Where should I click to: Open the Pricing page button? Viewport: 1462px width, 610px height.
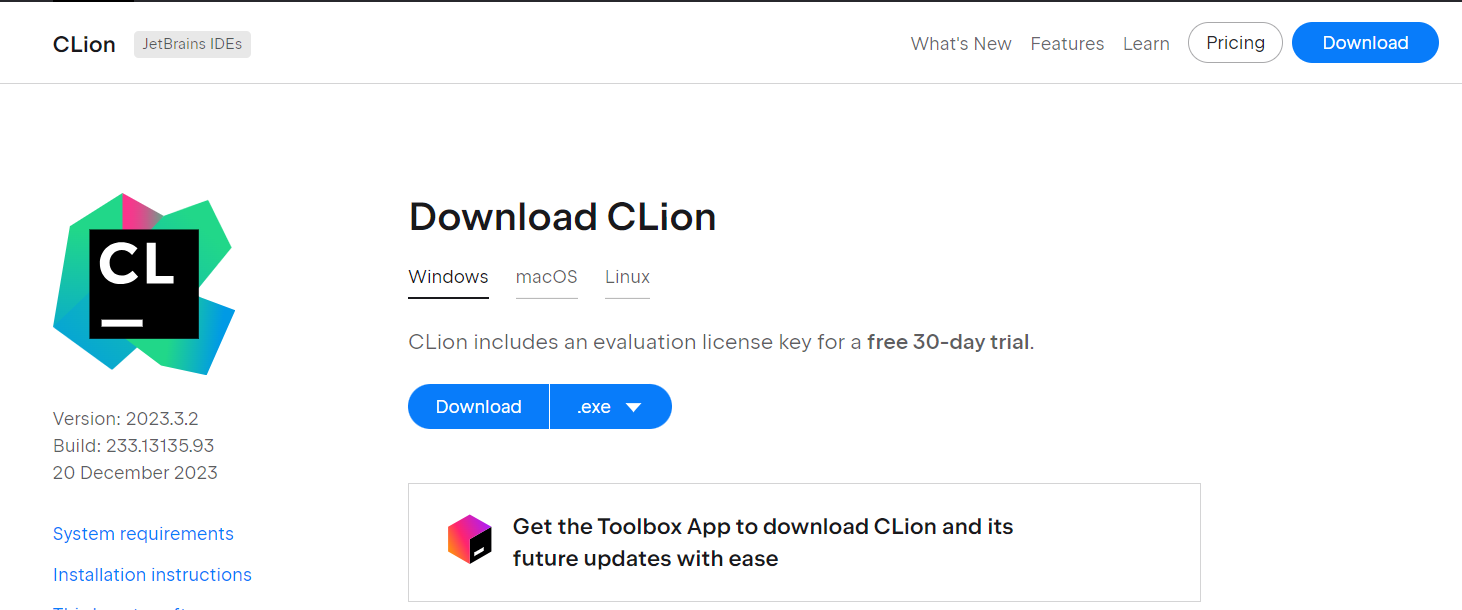coord(1235,43)
